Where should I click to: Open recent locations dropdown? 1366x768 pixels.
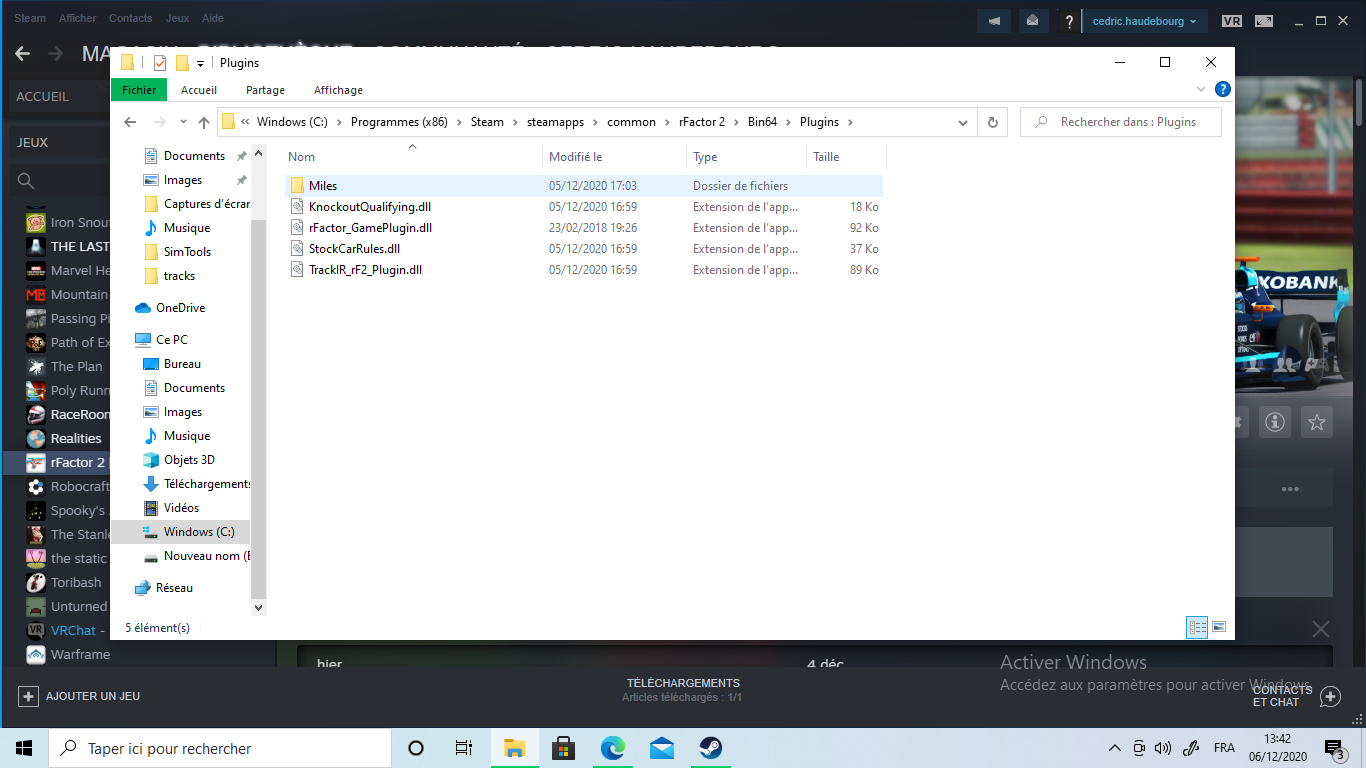point(182,122)
